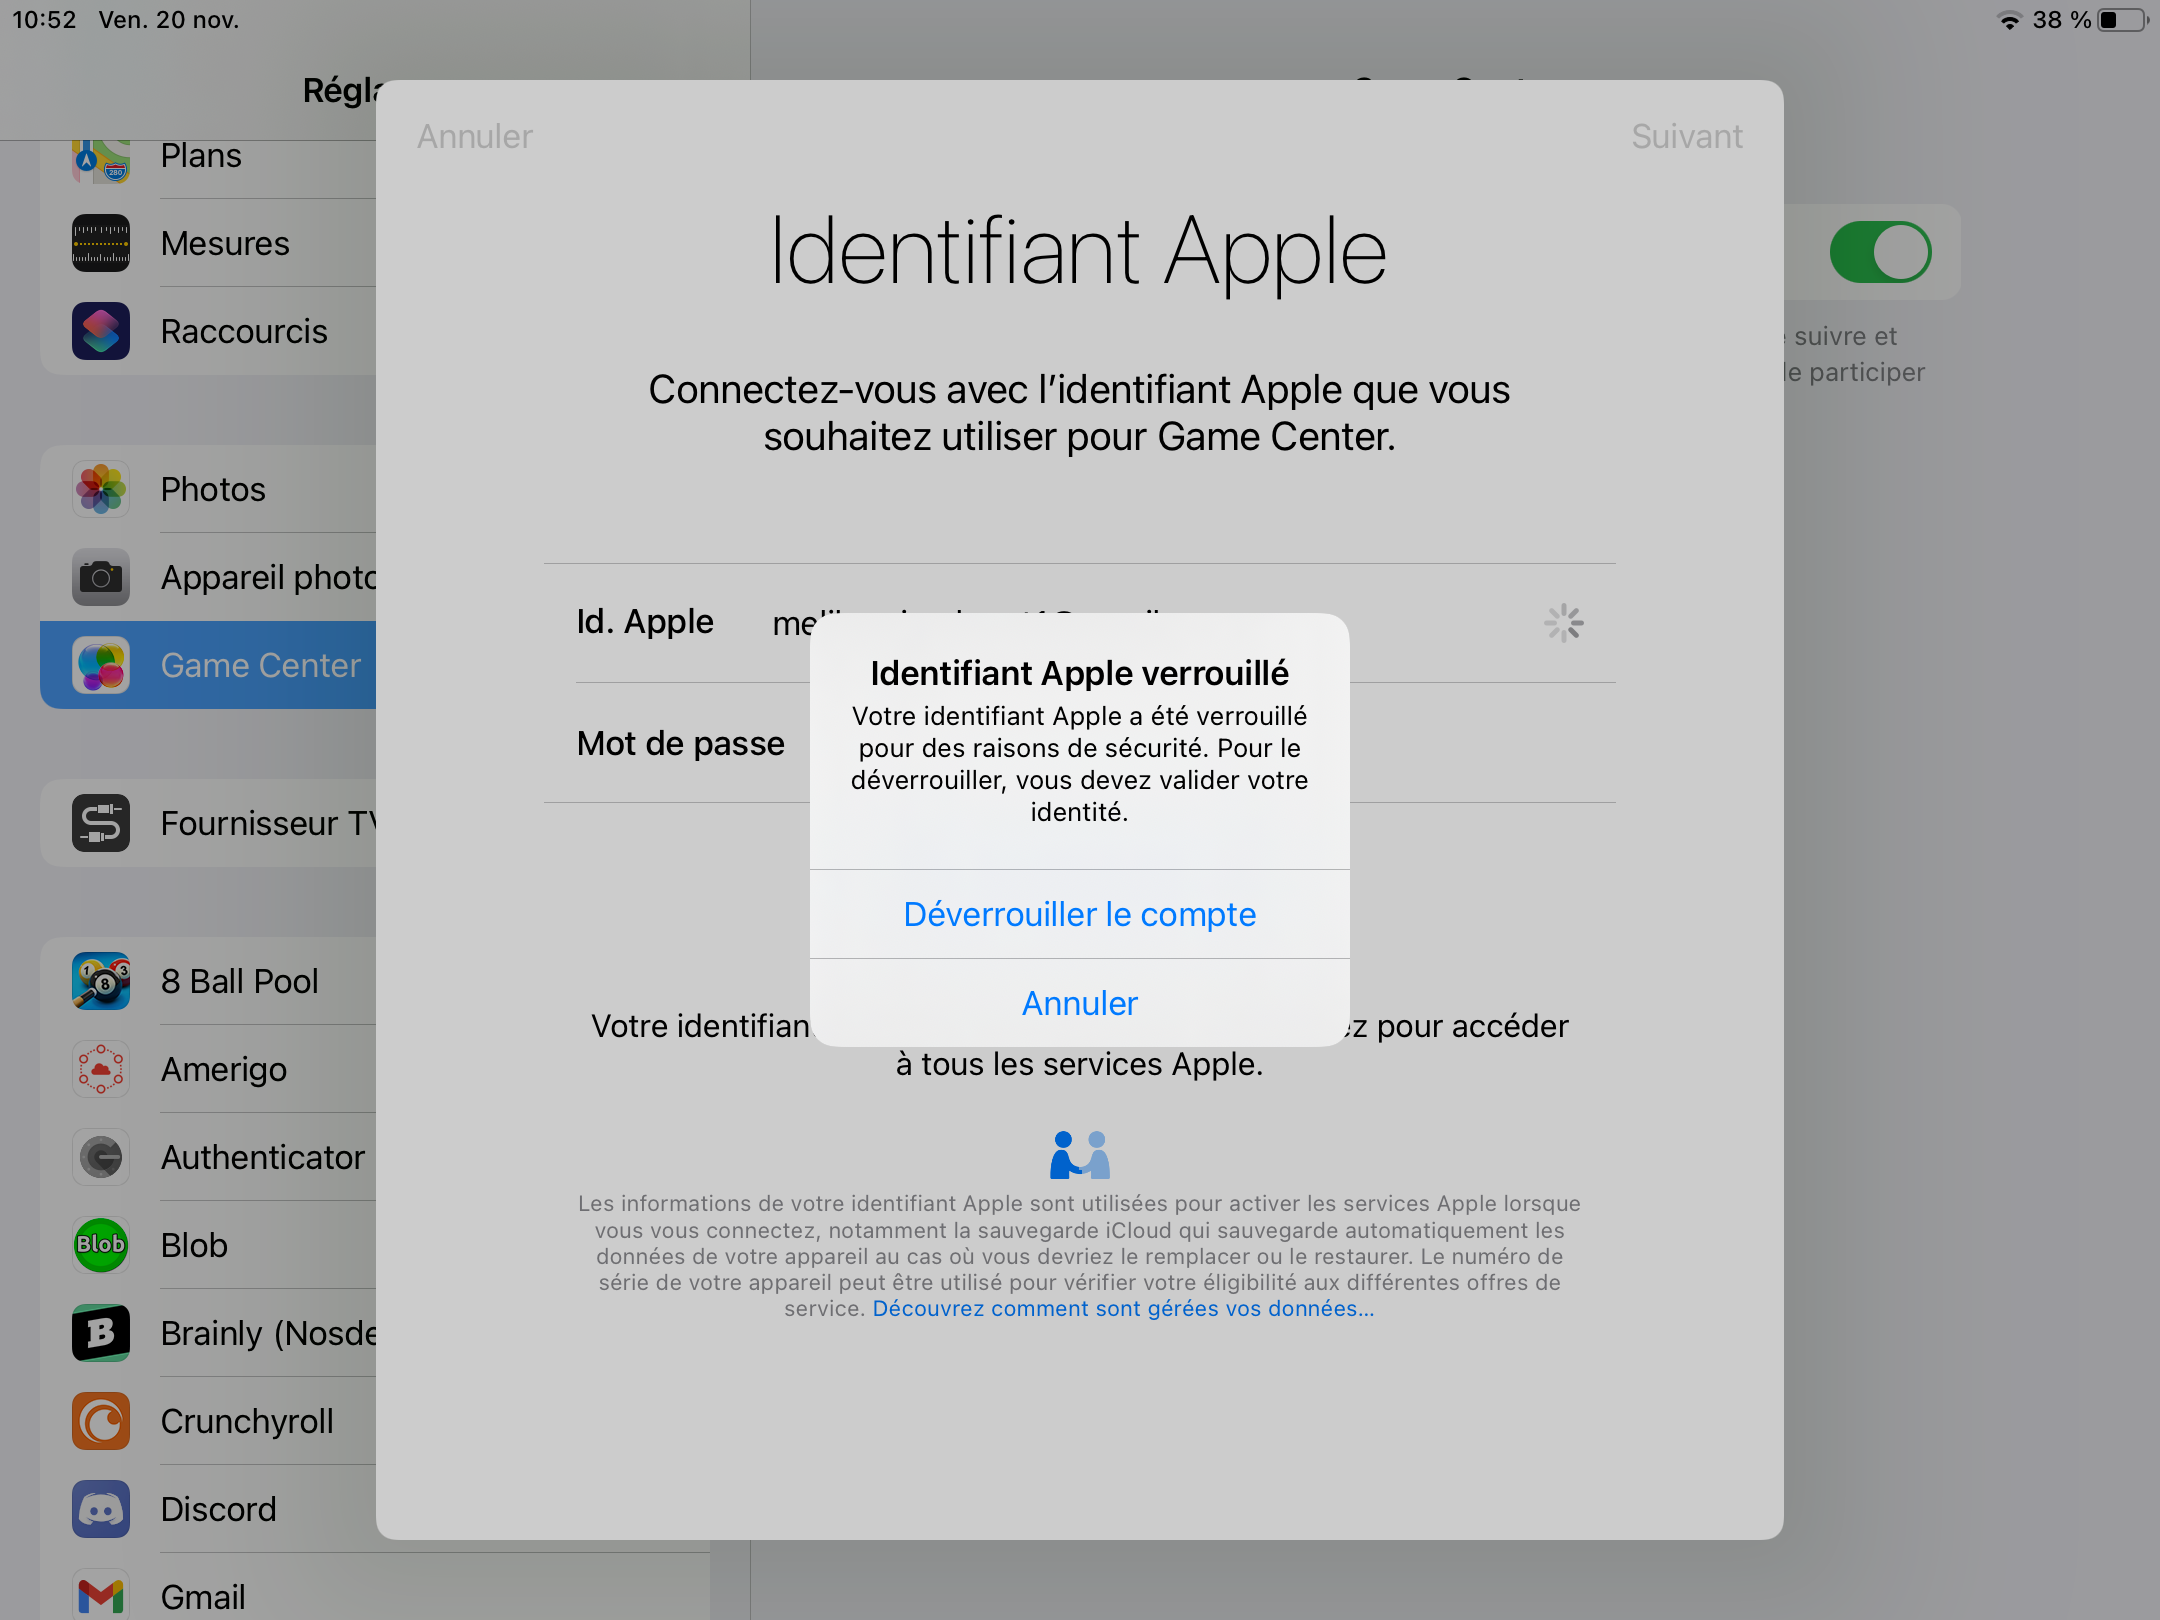Open 8 Ball Pool settings icon

coord(101,981)
